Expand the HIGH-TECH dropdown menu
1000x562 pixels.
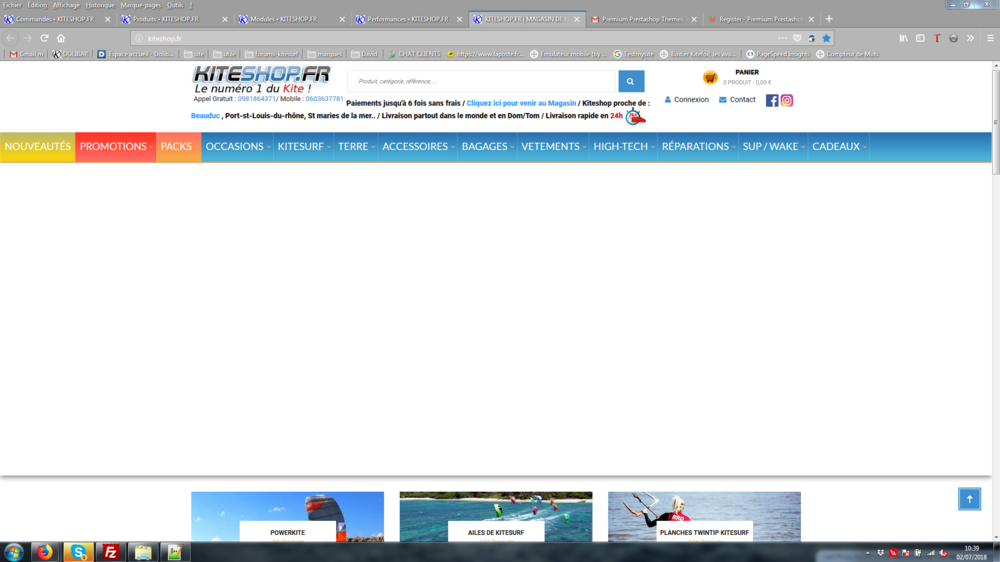tap(623, 147)
